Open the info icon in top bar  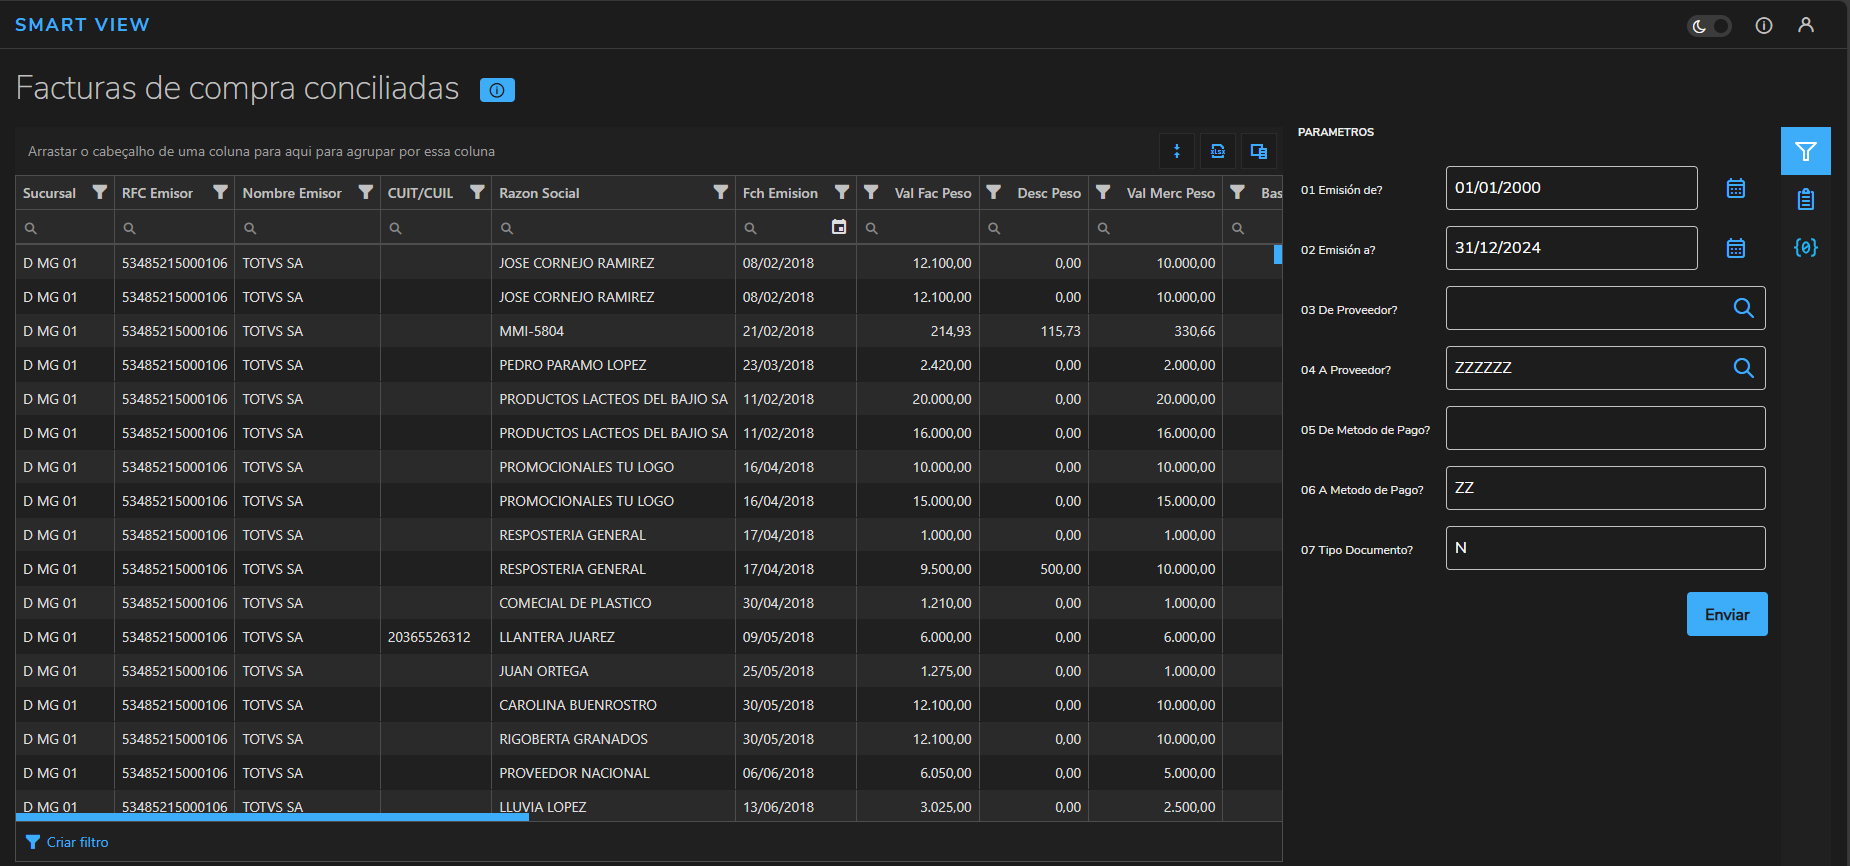[1763, 26]
